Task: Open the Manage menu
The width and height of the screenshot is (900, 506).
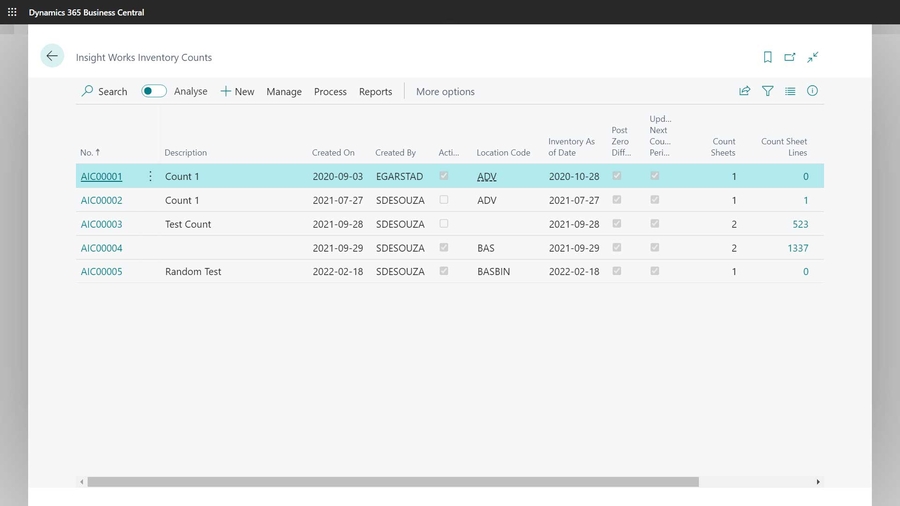Action: pyautogui.click(x=284, y=92)
